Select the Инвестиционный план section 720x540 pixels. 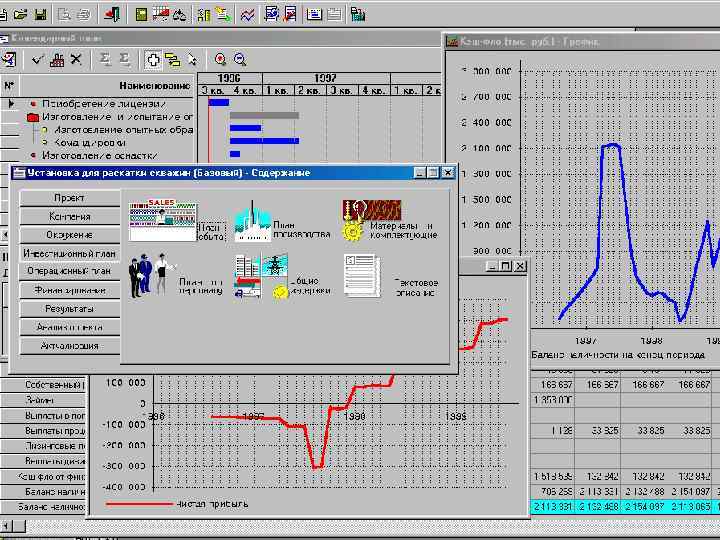pos(70,253)
